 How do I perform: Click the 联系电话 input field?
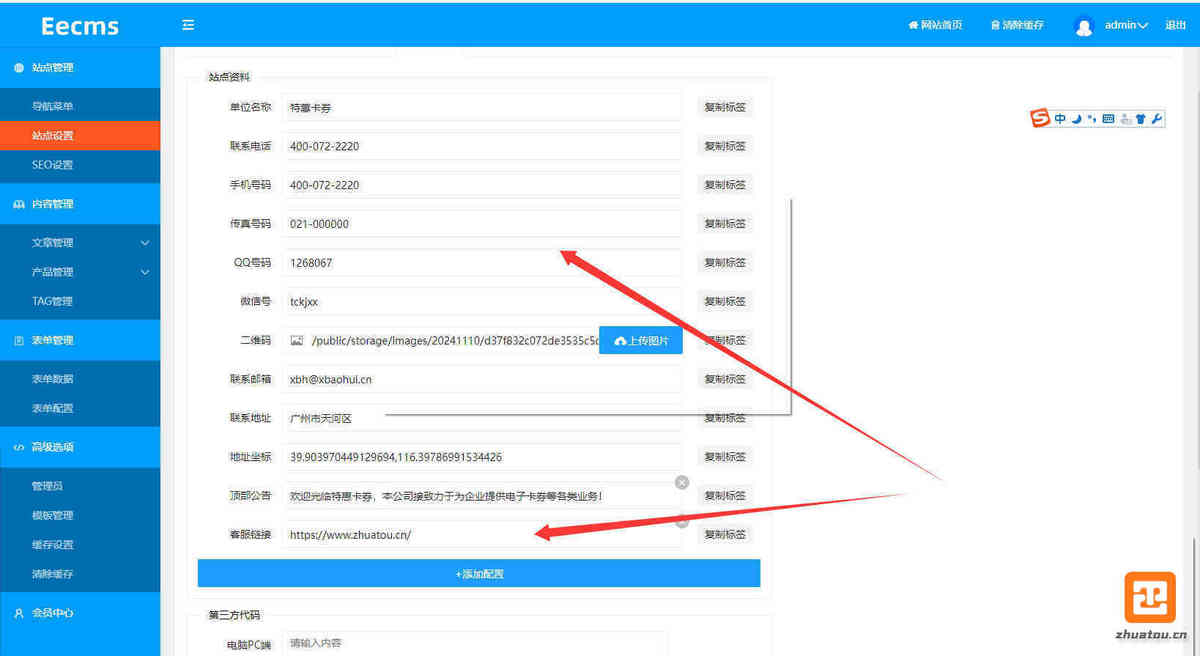click(x=482, y=146)
